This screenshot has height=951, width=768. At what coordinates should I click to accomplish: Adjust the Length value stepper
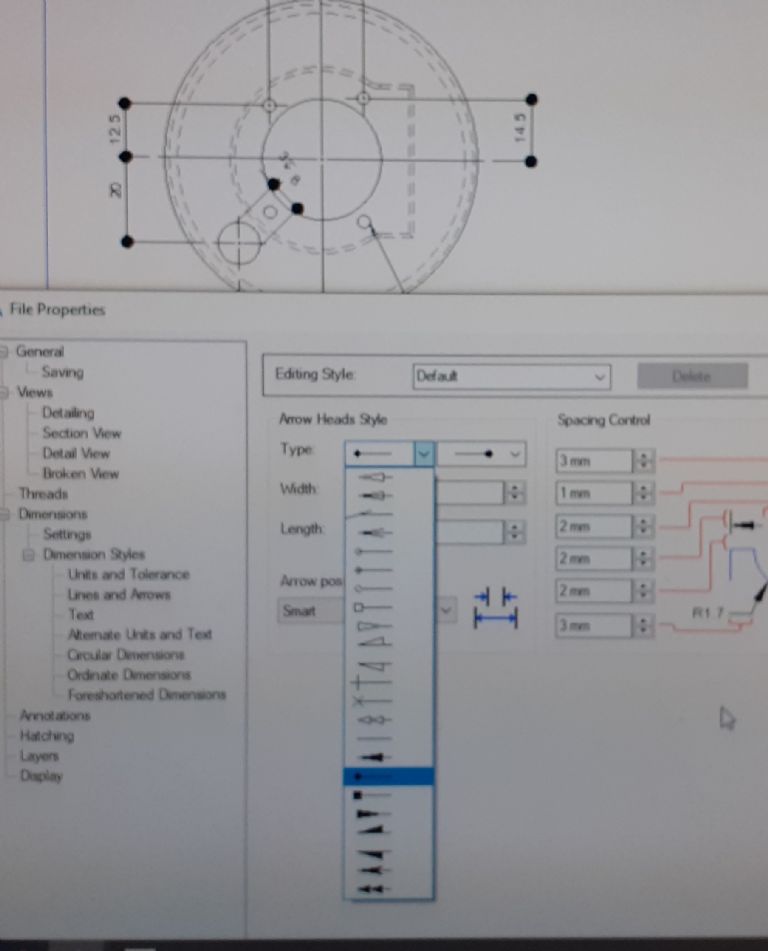[514, 532]
